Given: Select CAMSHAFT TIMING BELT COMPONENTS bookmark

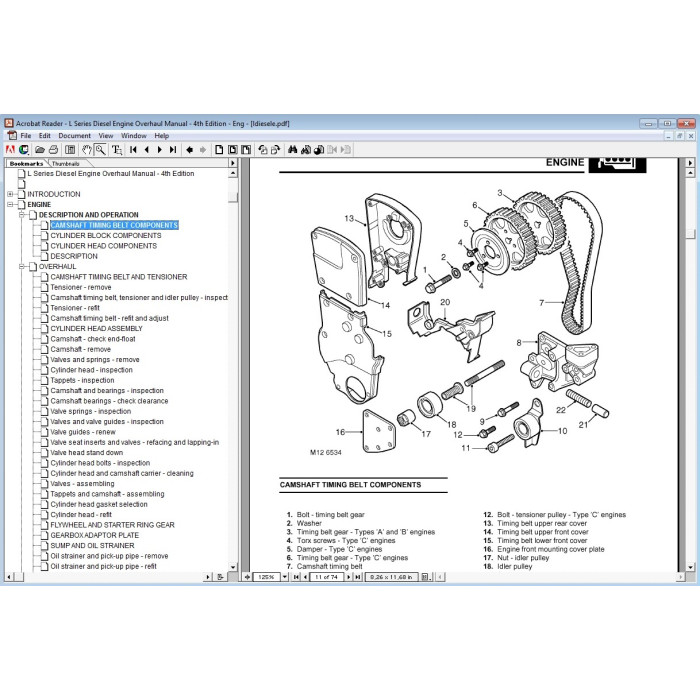Looking at the screenshot, I should [x=114, y=225].
